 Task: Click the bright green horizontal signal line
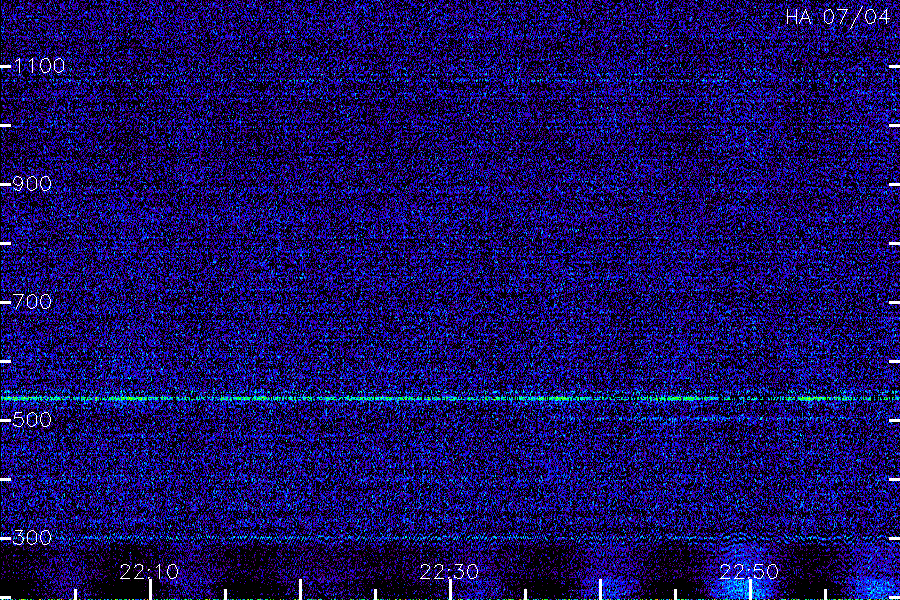pos(450,398)
